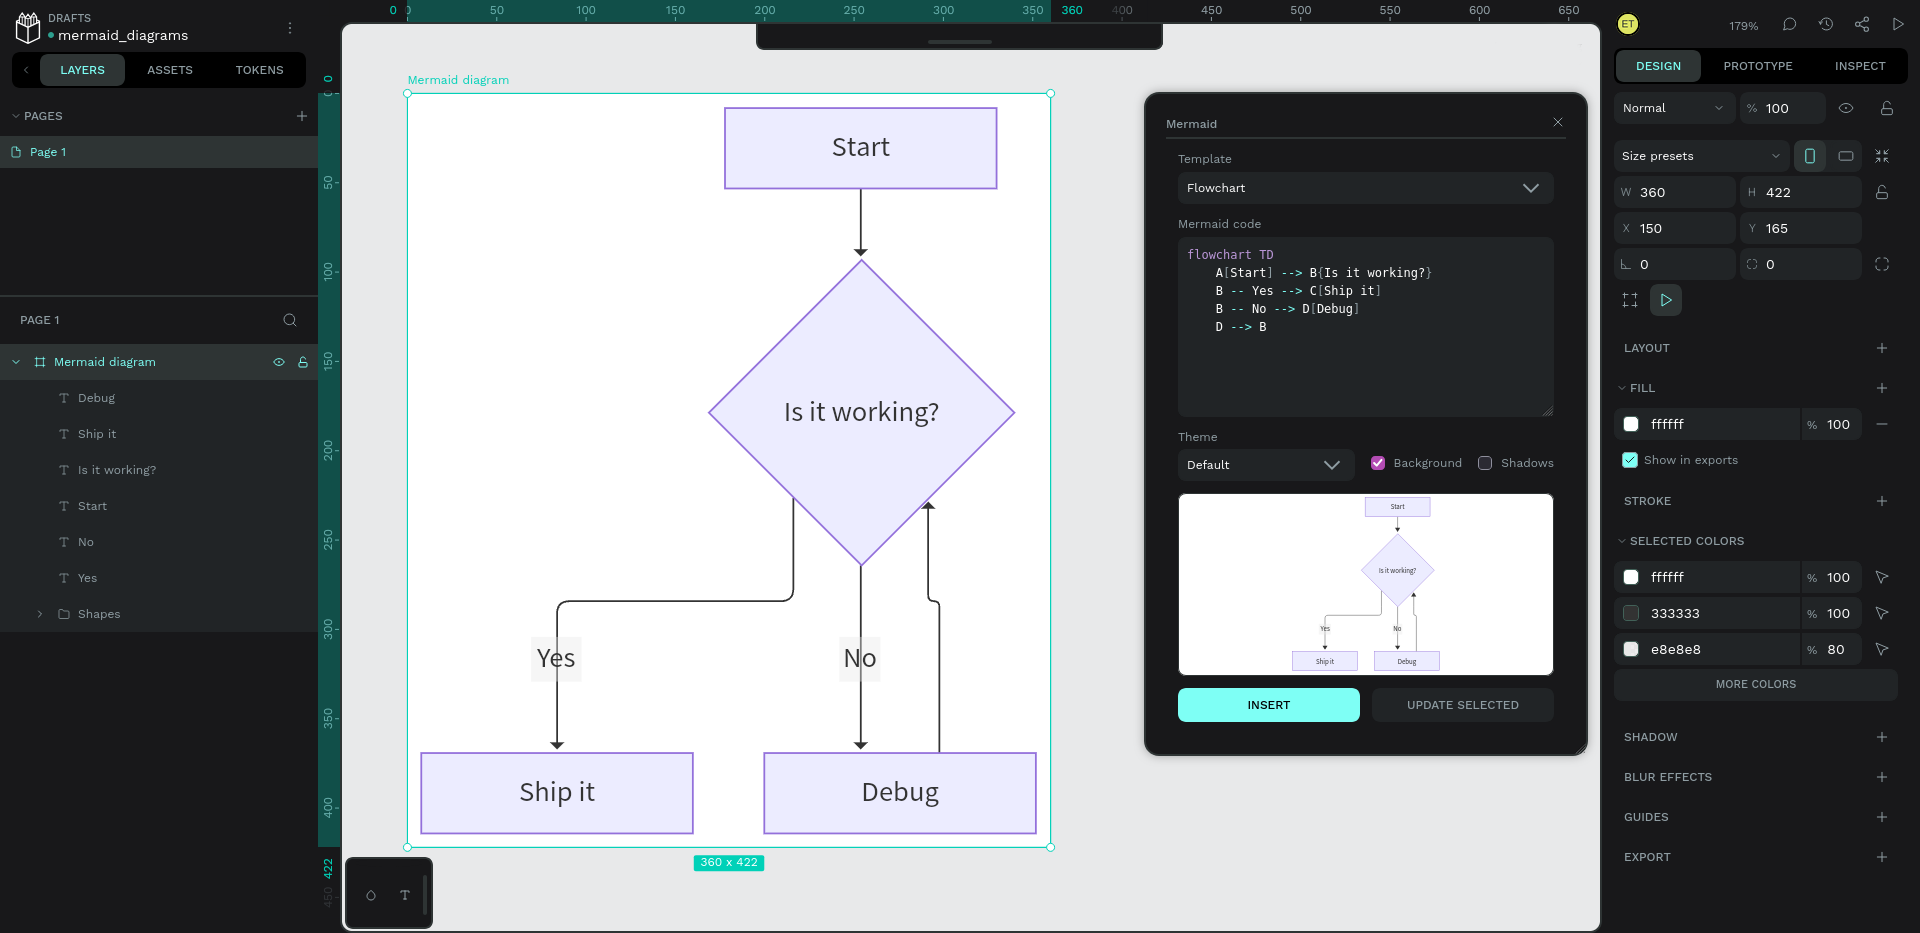Open the Flowchart template dropdown
Image resolution: width=1920 pixels, height=933 pixels.
pyautogui.click(x=1365, y=188)
